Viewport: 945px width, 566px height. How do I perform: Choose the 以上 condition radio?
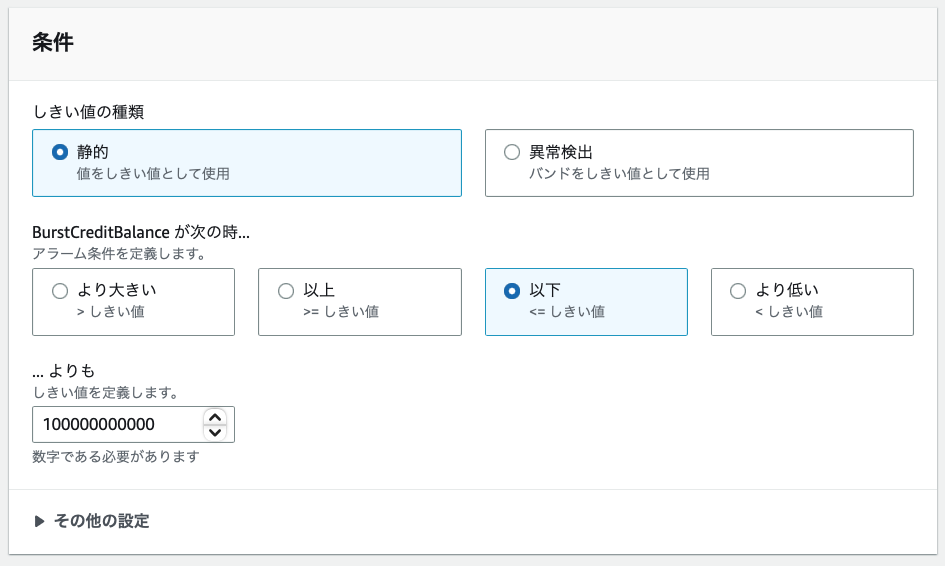[x=286, y=291]
